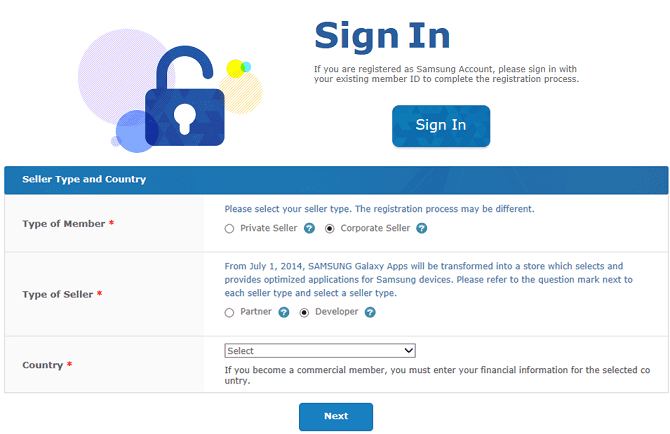Image resolution: width=670 pixels, height=434 pixels.
Task: Click the blue padlock illustration
Action: click(x=185, y=96)
